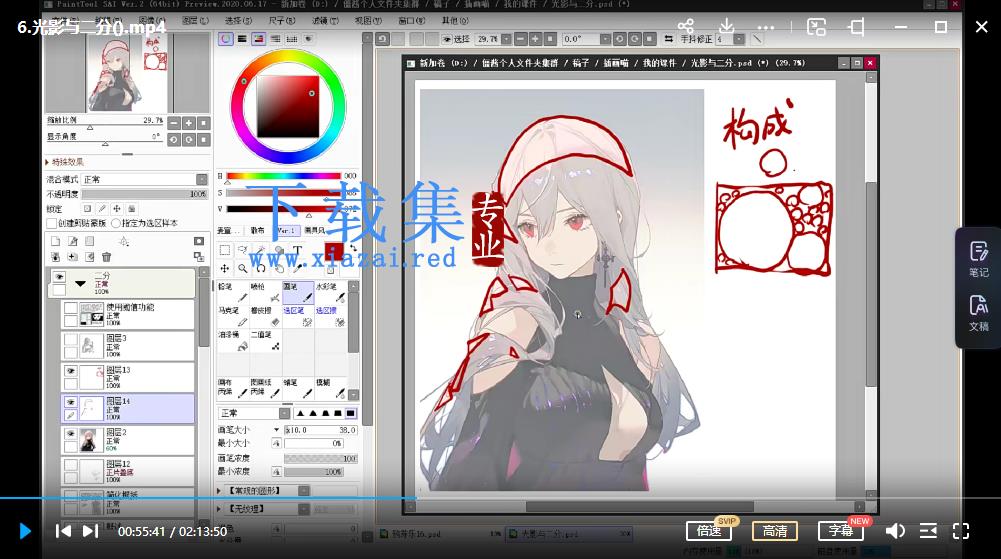Toggle the color wheel panel icon
The width and height of the screenshot is (1001, 559).
pos(225,39)
